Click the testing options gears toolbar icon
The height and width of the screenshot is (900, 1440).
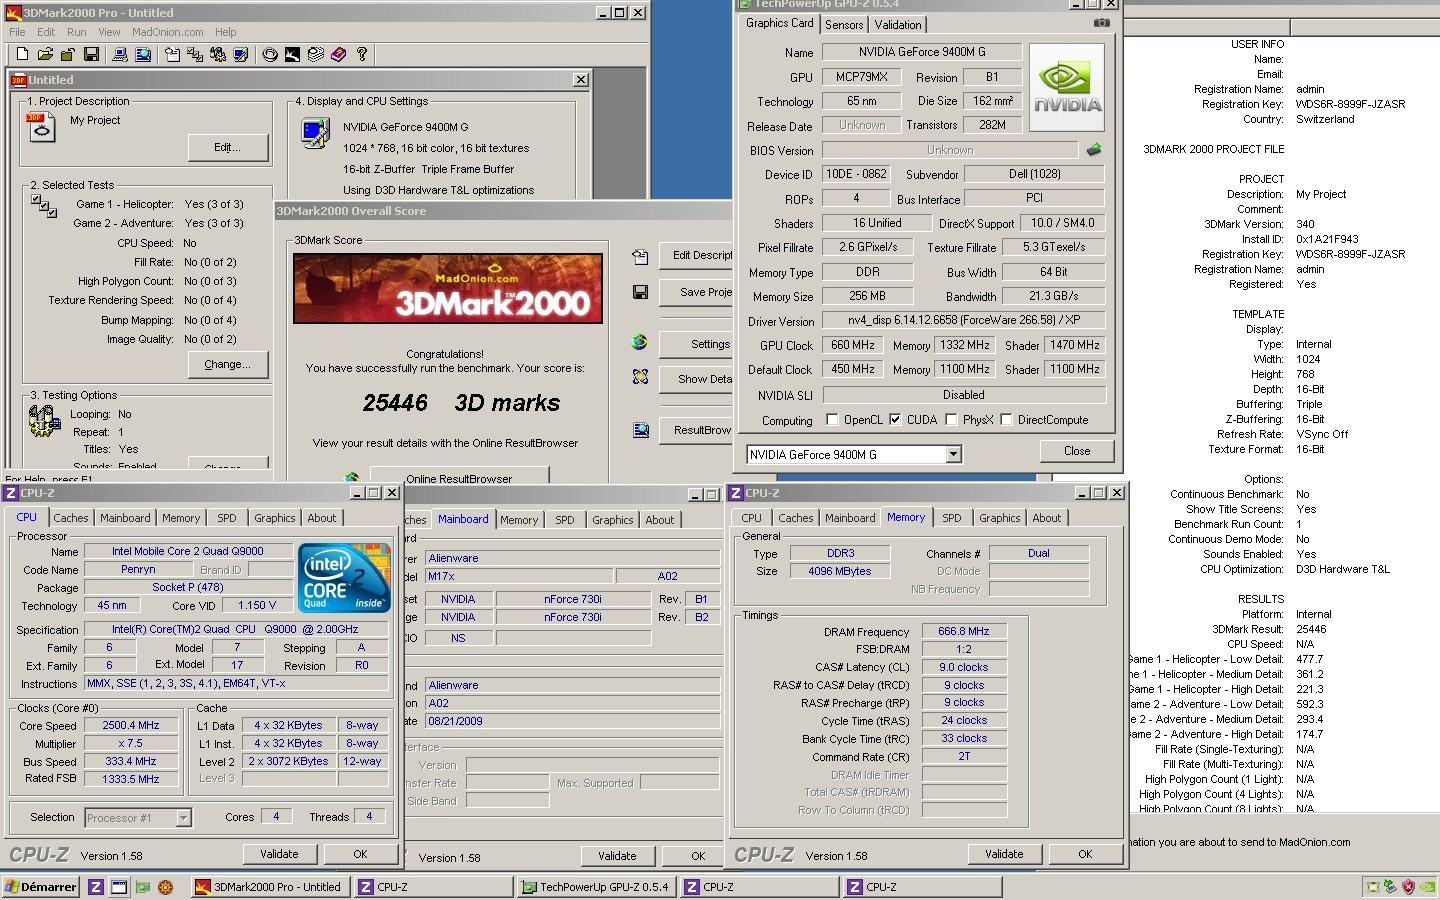pos(218,54)
